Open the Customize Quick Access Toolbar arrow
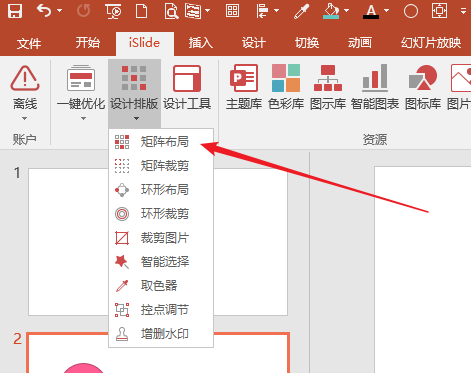Screen dimensions: 471x373 point(463,11)
